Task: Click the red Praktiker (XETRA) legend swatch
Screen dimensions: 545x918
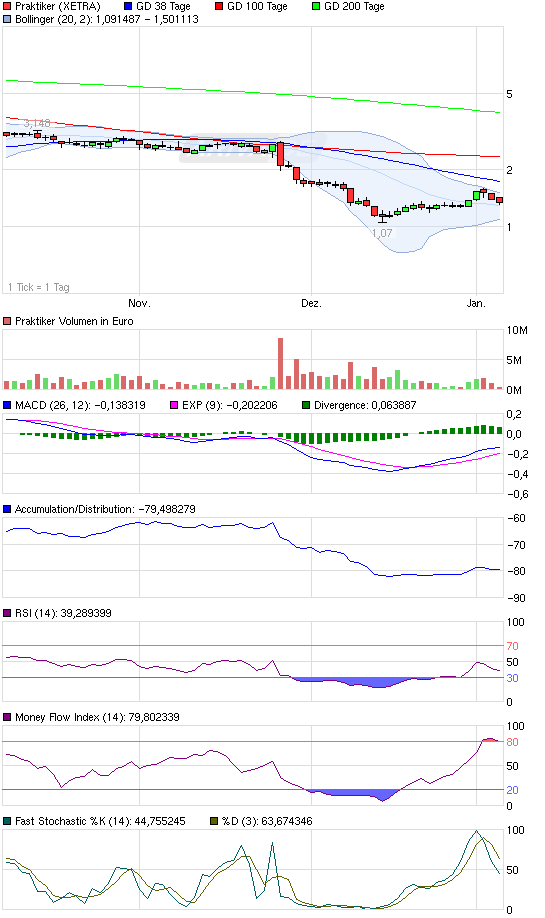Action: 7,6
